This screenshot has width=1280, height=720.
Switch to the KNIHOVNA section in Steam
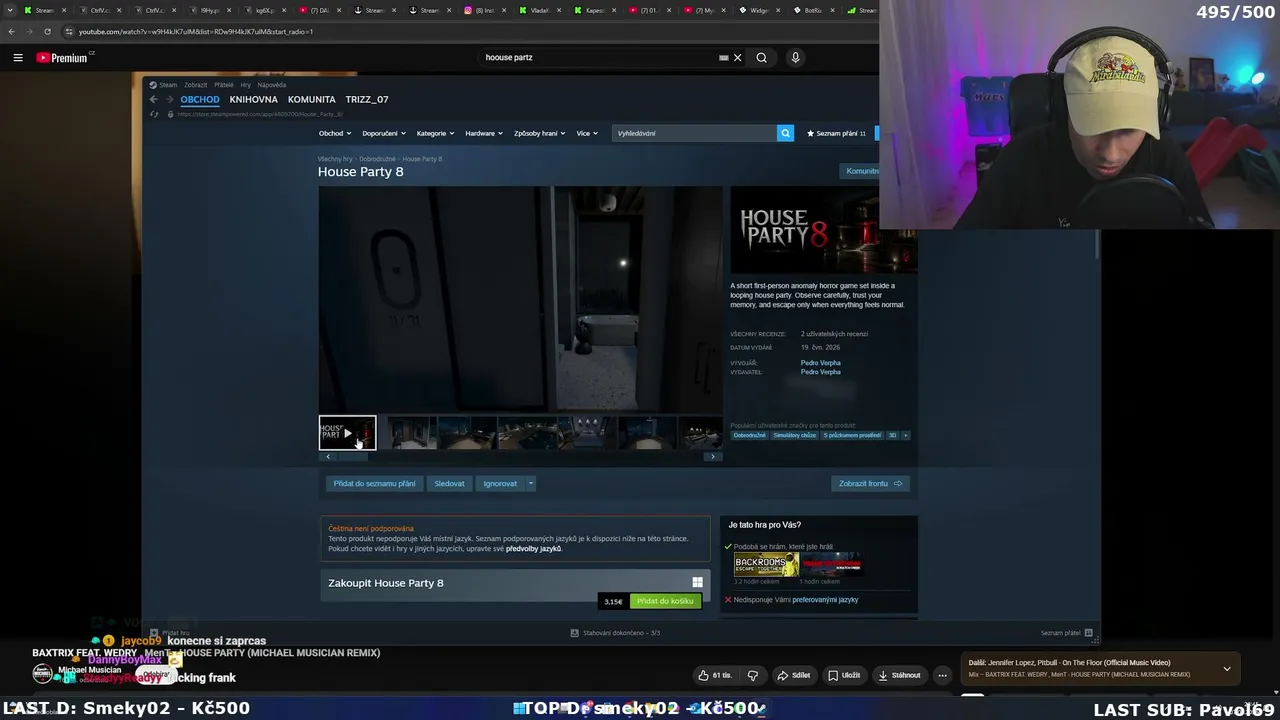pos(253,100)
